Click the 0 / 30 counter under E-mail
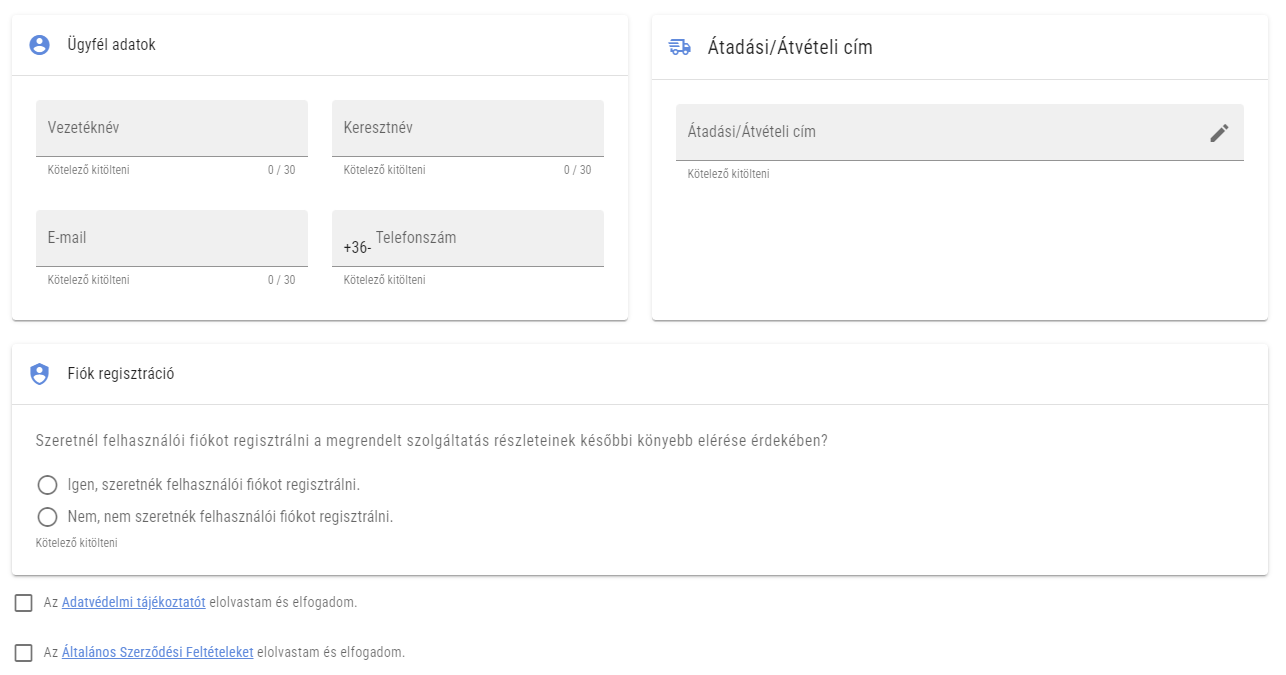Viewport: 1286px width, 675px height. tap(283, 280)
